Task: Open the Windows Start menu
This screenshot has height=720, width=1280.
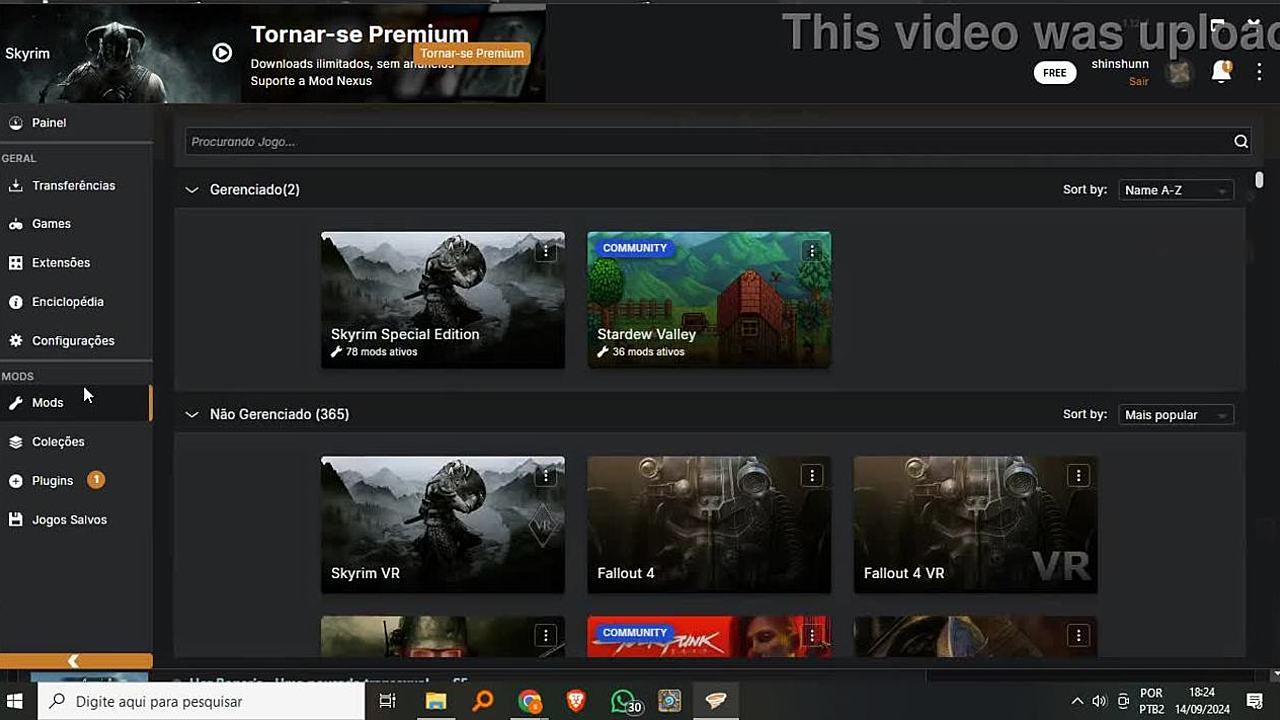Action: 15,701
